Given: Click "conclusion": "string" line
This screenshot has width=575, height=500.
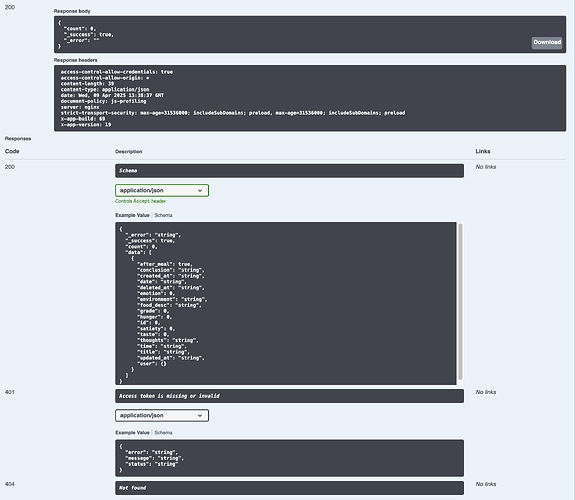Looking at the screenshot, I should (x=171, y=270).
